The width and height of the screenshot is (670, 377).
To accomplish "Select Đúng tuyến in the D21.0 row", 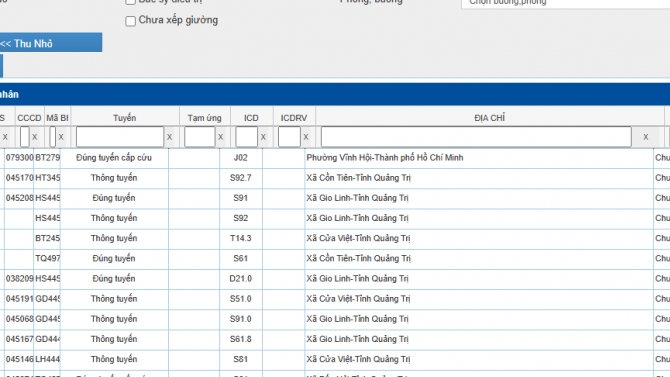I will click(x=114, y=278).
